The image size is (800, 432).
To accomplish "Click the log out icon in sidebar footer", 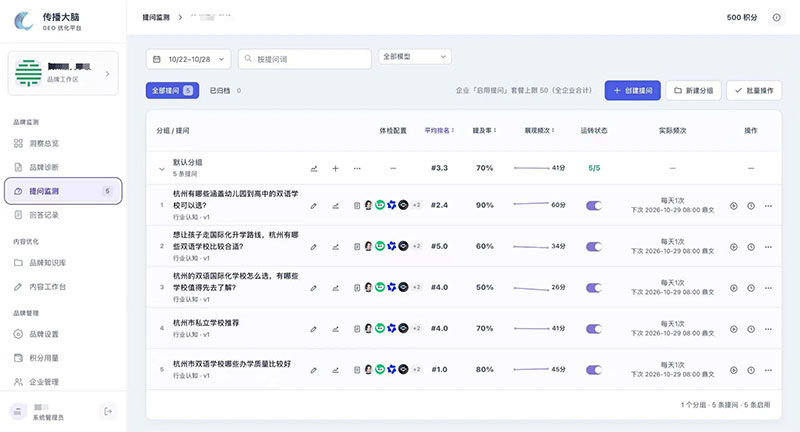I will pyautogui.click(x=108, y=411).
